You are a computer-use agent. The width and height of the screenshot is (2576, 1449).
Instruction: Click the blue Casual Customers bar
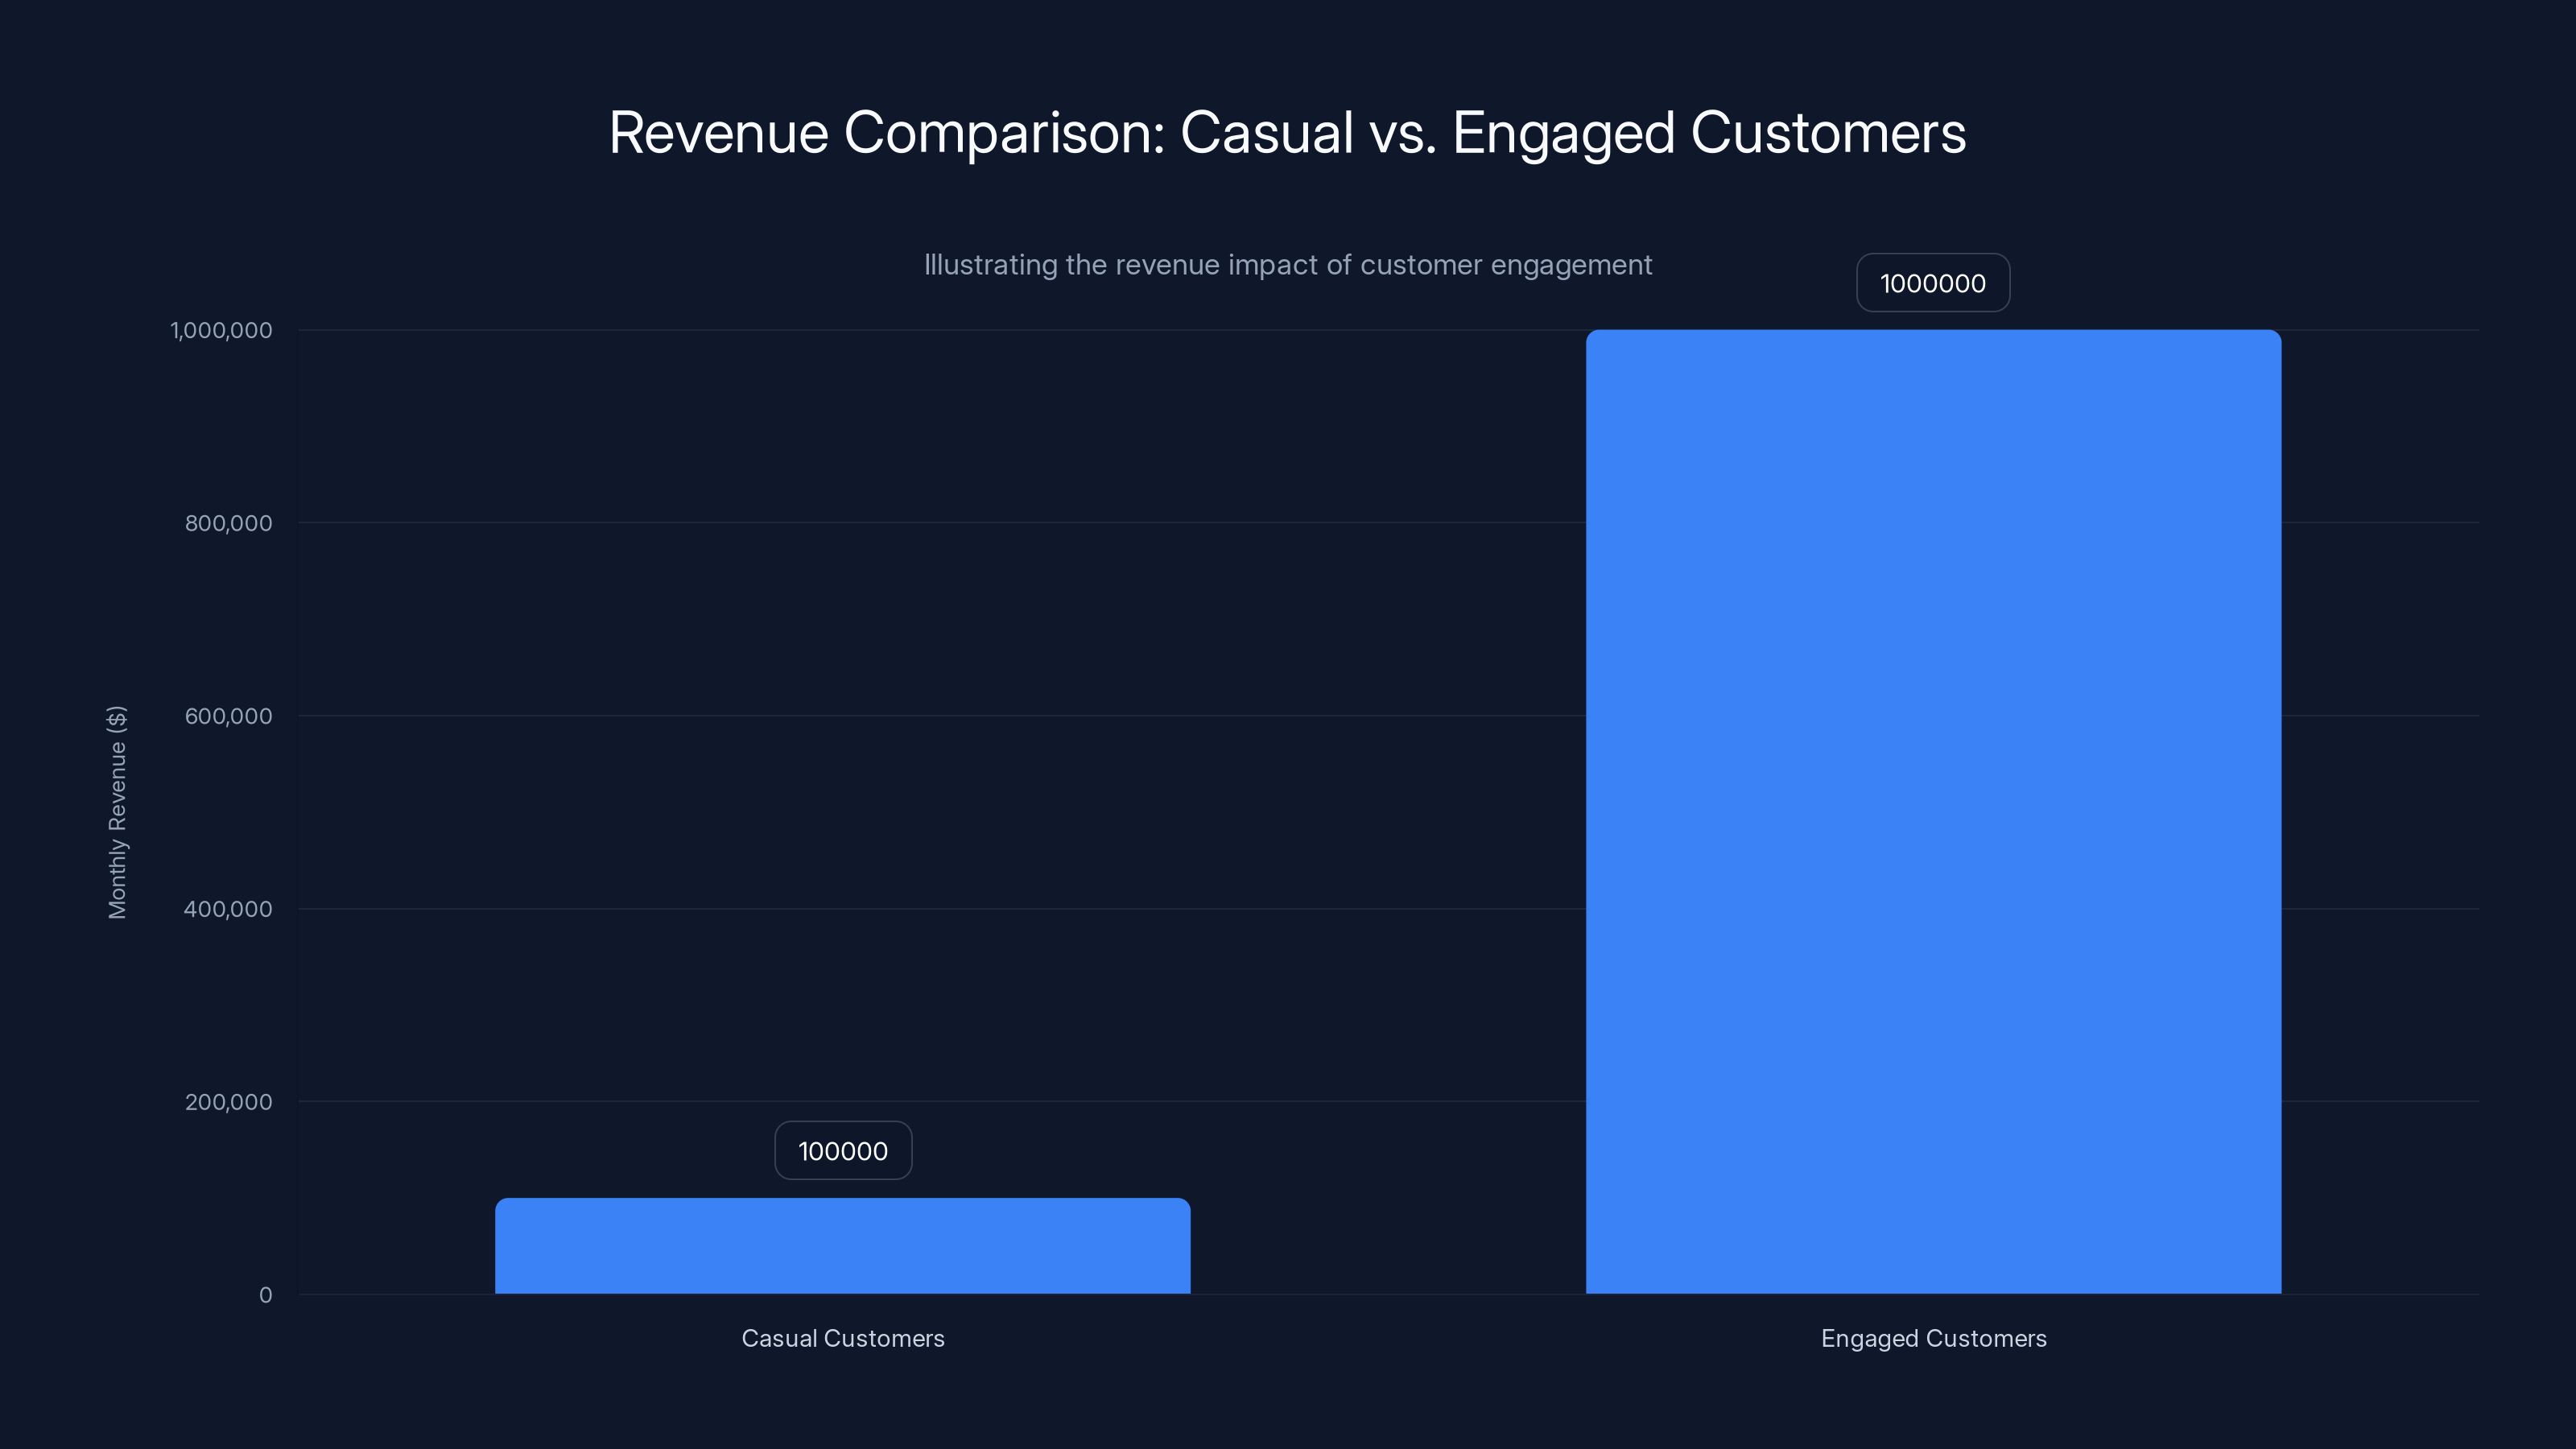pyautogui.click(x=842, y=1250)
